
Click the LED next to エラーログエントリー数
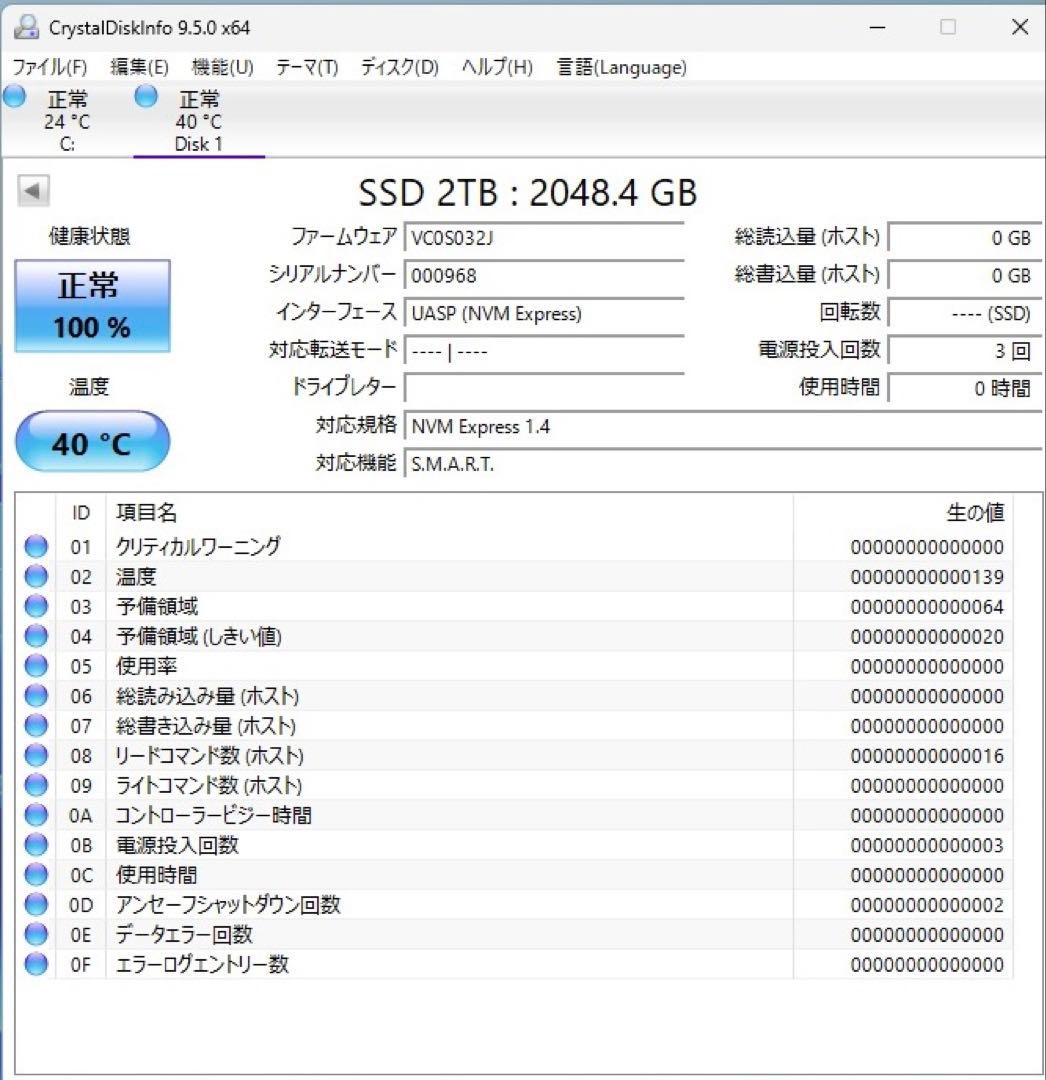(x=35, y=964)
